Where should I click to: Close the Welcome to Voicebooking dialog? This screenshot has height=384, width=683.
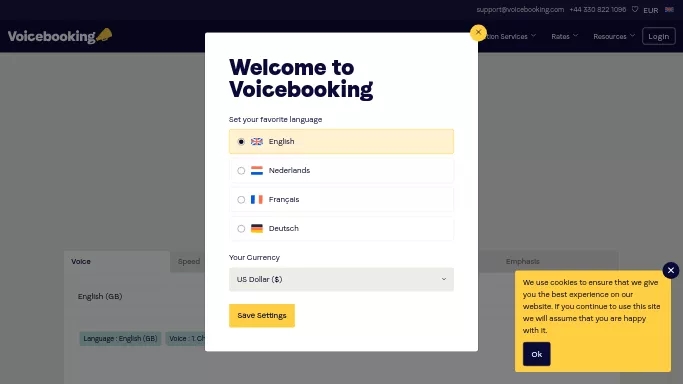(478, 32)
